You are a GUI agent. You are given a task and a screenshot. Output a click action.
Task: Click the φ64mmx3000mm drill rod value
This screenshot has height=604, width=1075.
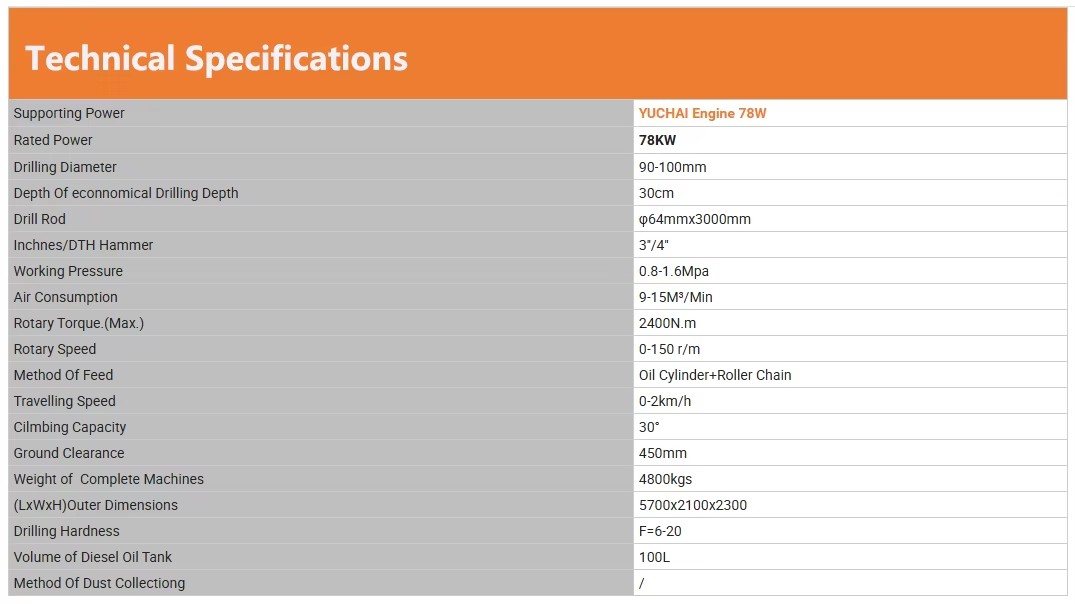tap(694, 219)
